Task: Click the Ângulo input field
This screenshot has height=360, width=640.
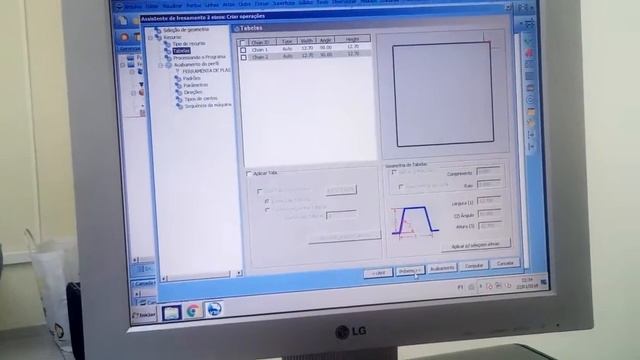Action: tap(490, 213)
